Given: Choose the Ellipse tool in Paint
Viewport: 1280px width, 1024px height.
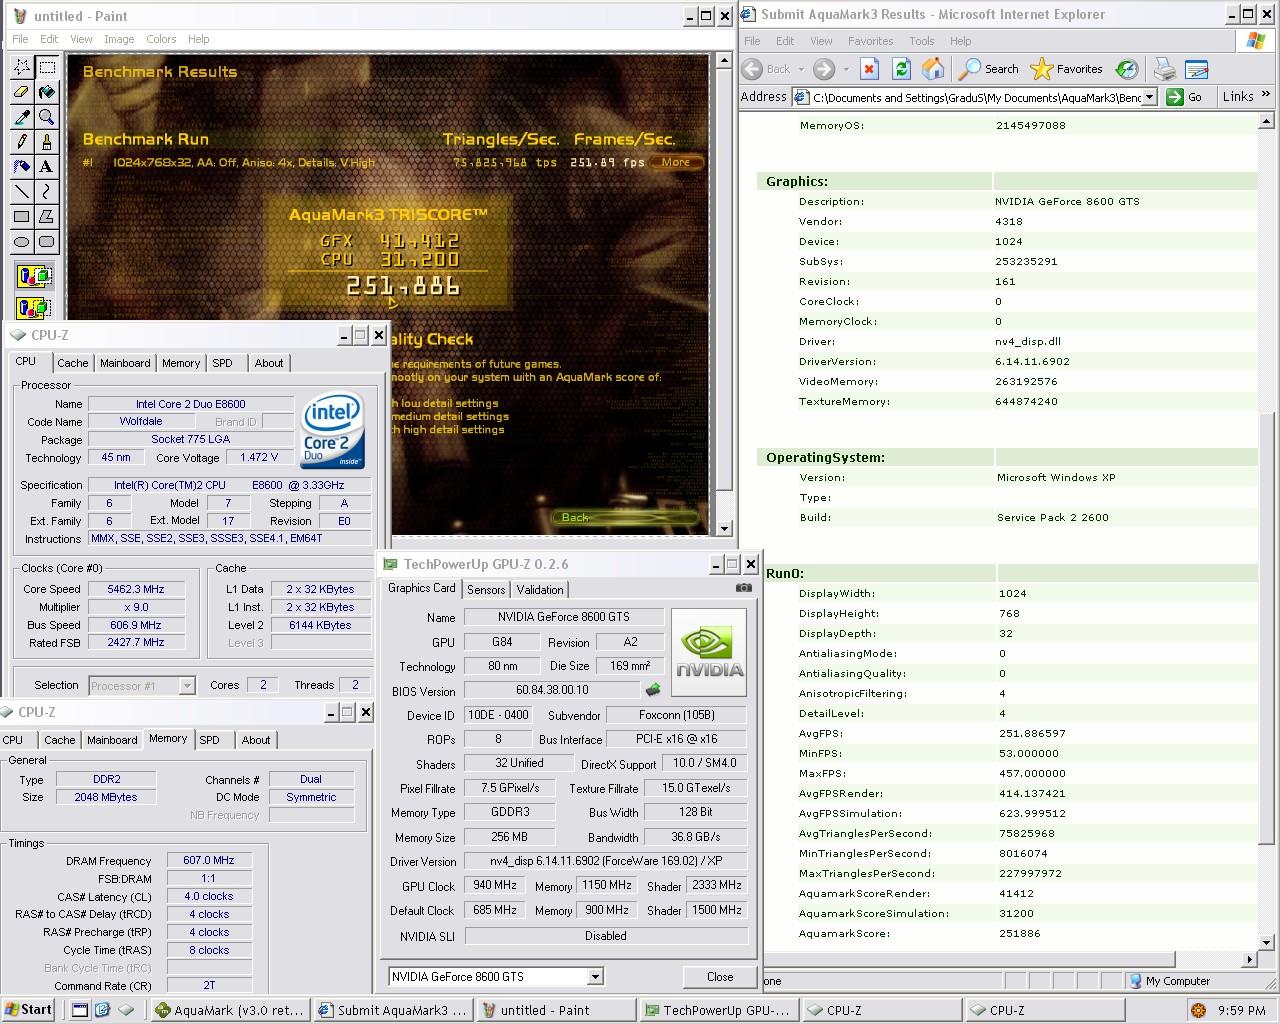Looking at the screenshot, I should point(21,242).
